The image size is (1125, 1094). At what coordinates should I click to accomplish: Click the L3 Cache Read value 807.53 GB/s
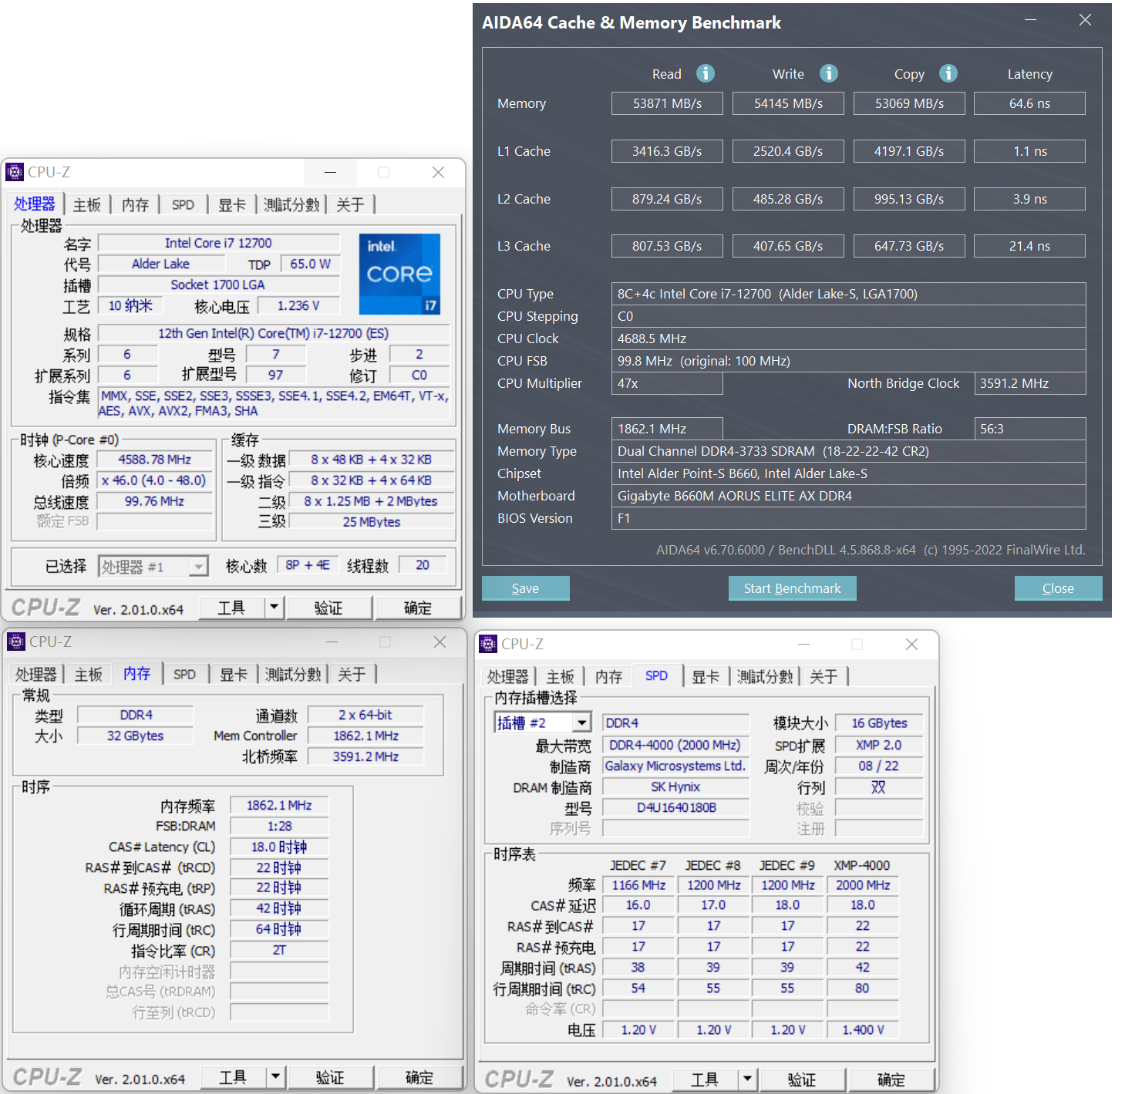667,246
